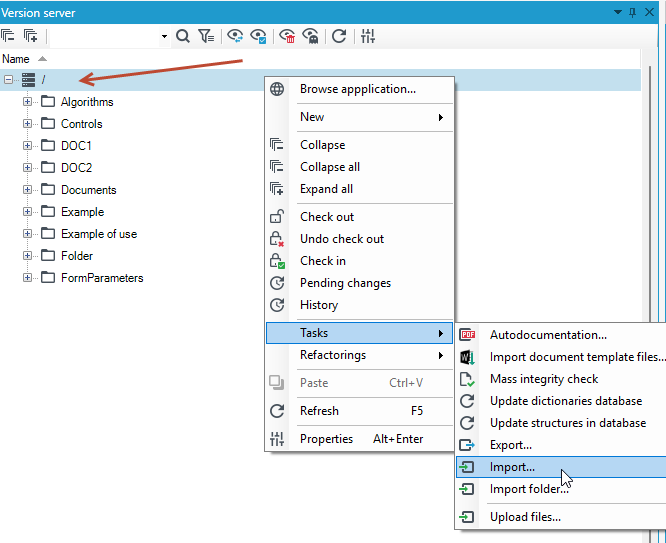Open Pending changes from menu
Screen dimensions: 666x543
click(359, 283)
